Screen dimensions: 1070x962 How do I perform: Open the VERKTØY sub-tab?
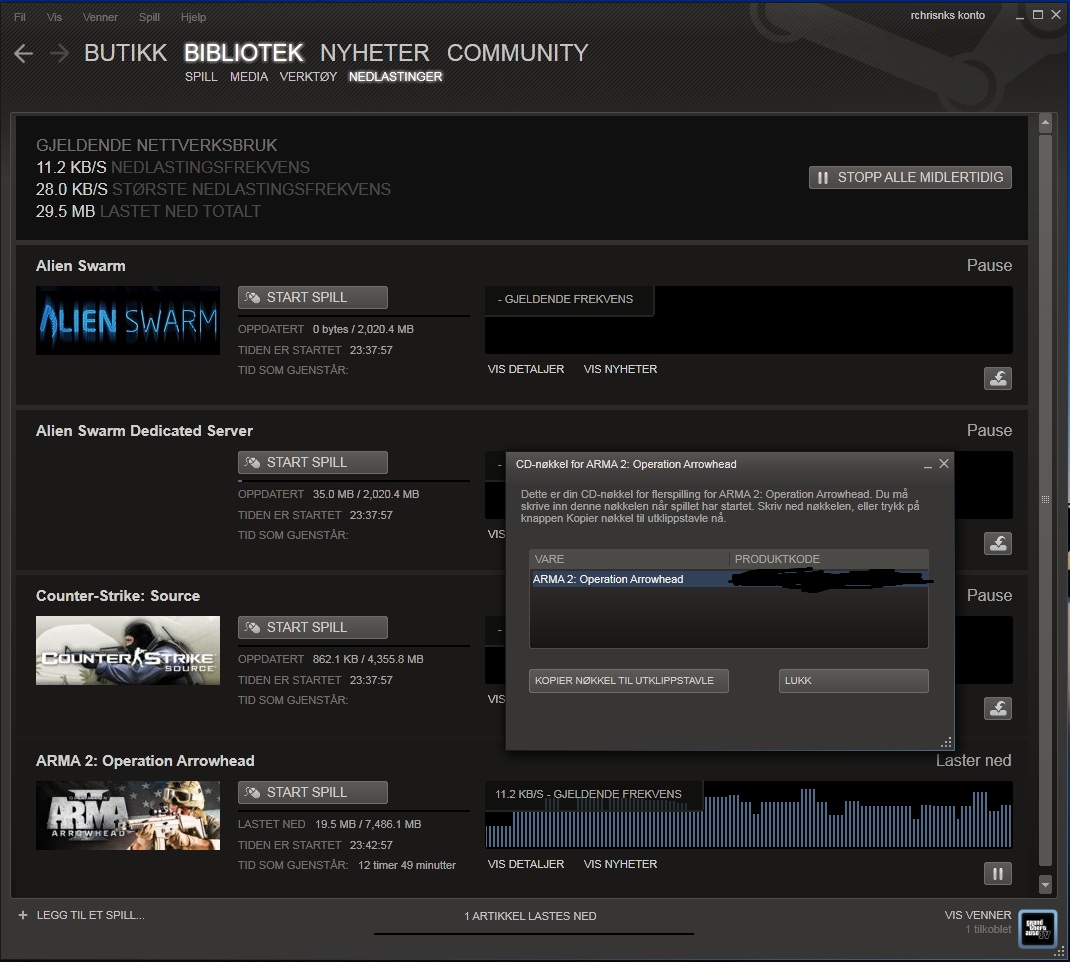(x=308, y=76)
